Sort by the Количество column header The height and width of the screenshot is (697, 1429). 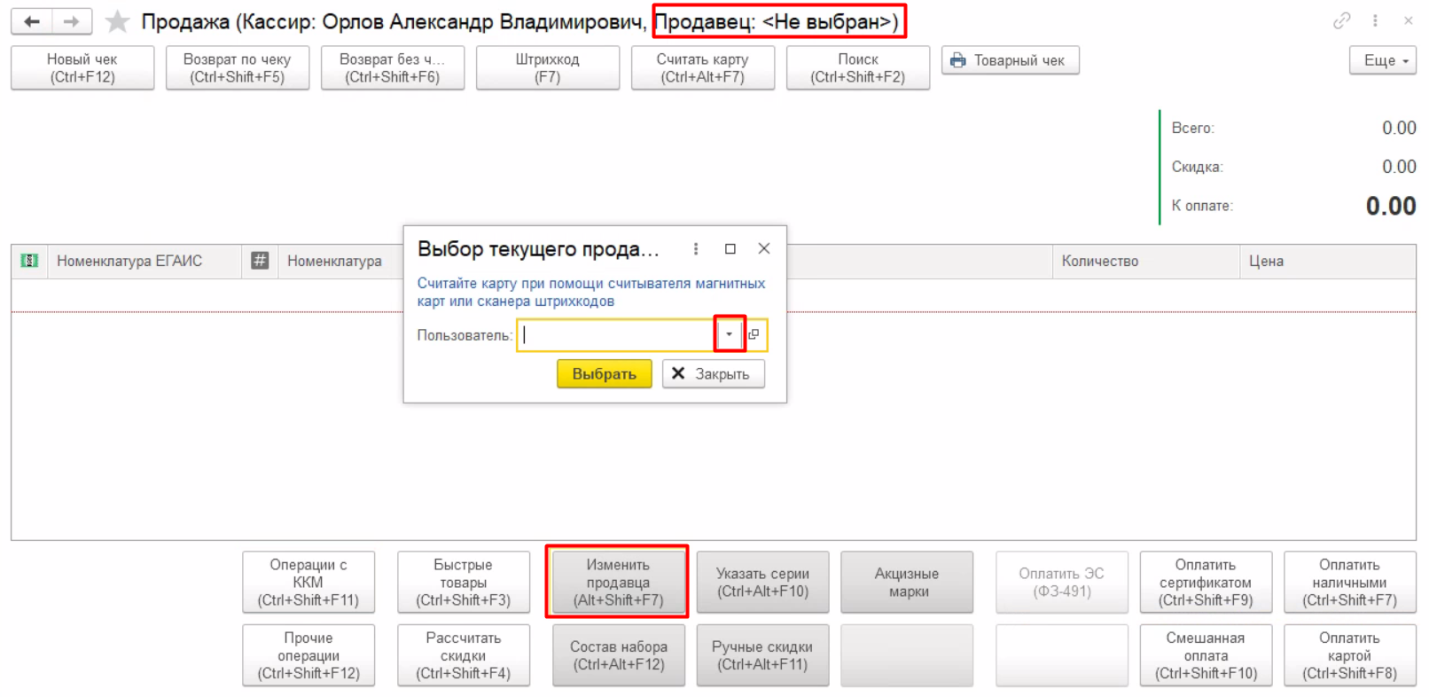click(1100, 261)
